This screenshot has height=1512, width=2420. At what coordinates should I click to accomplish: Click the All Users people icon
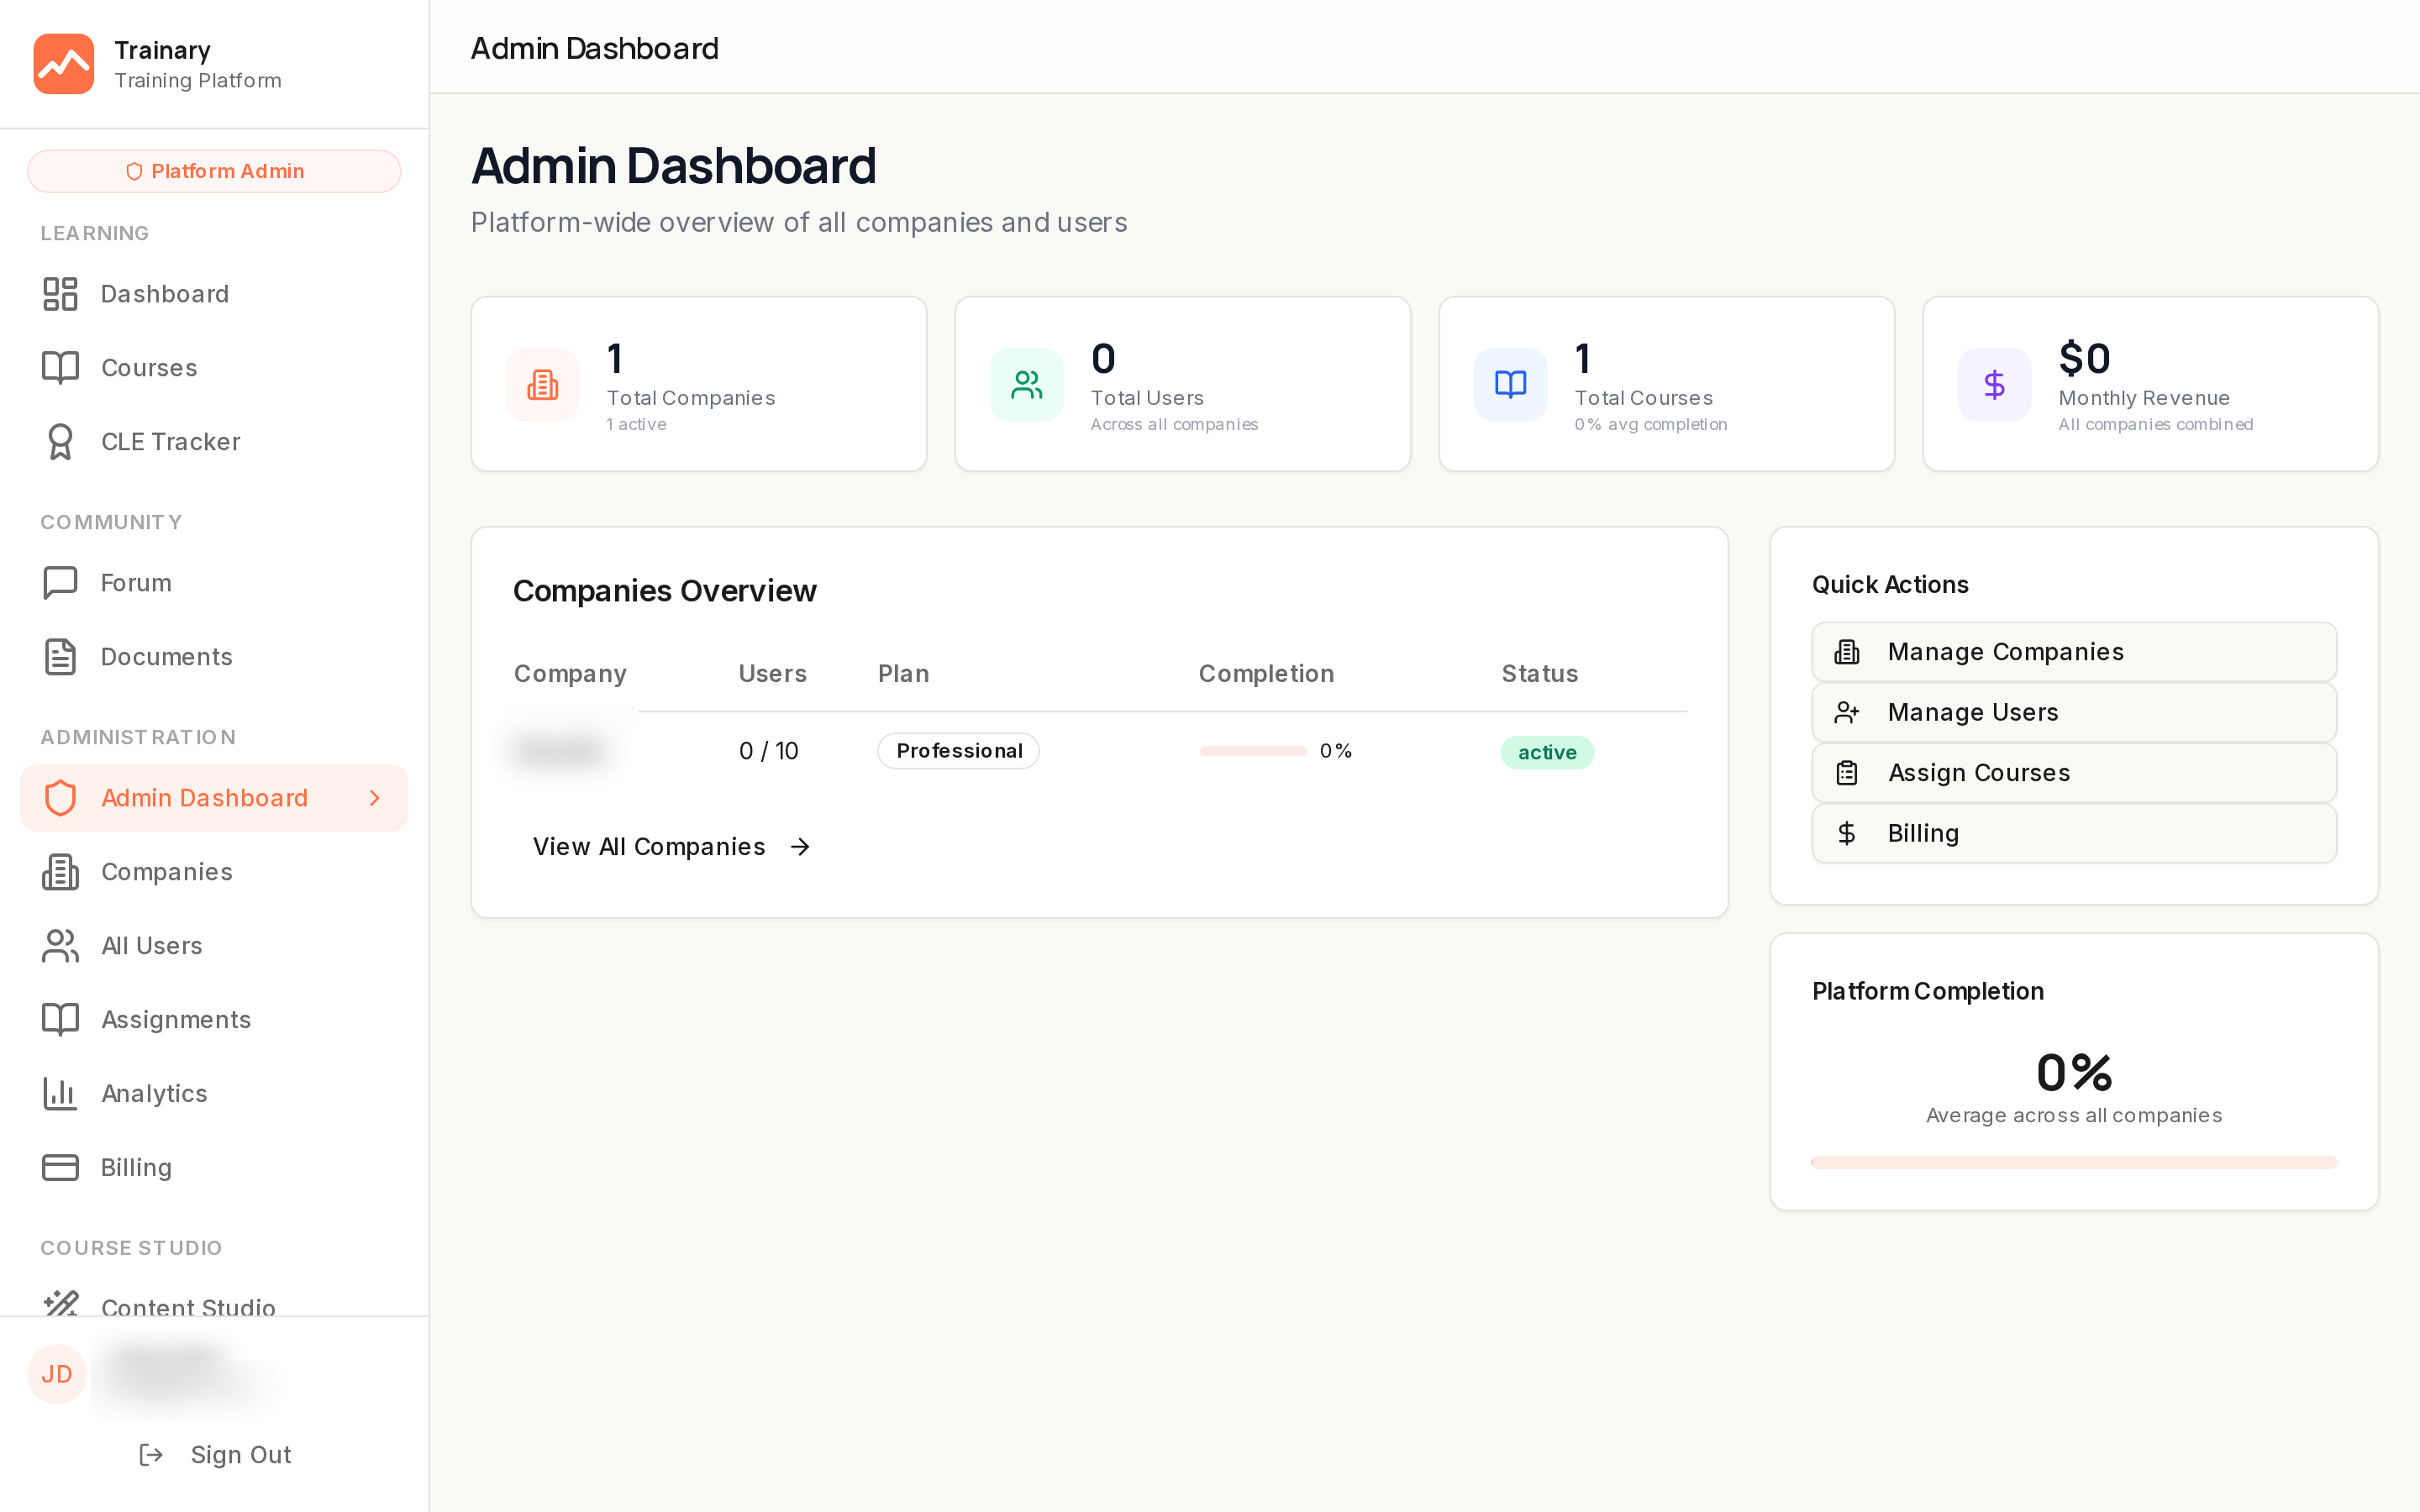pos(60,946)
